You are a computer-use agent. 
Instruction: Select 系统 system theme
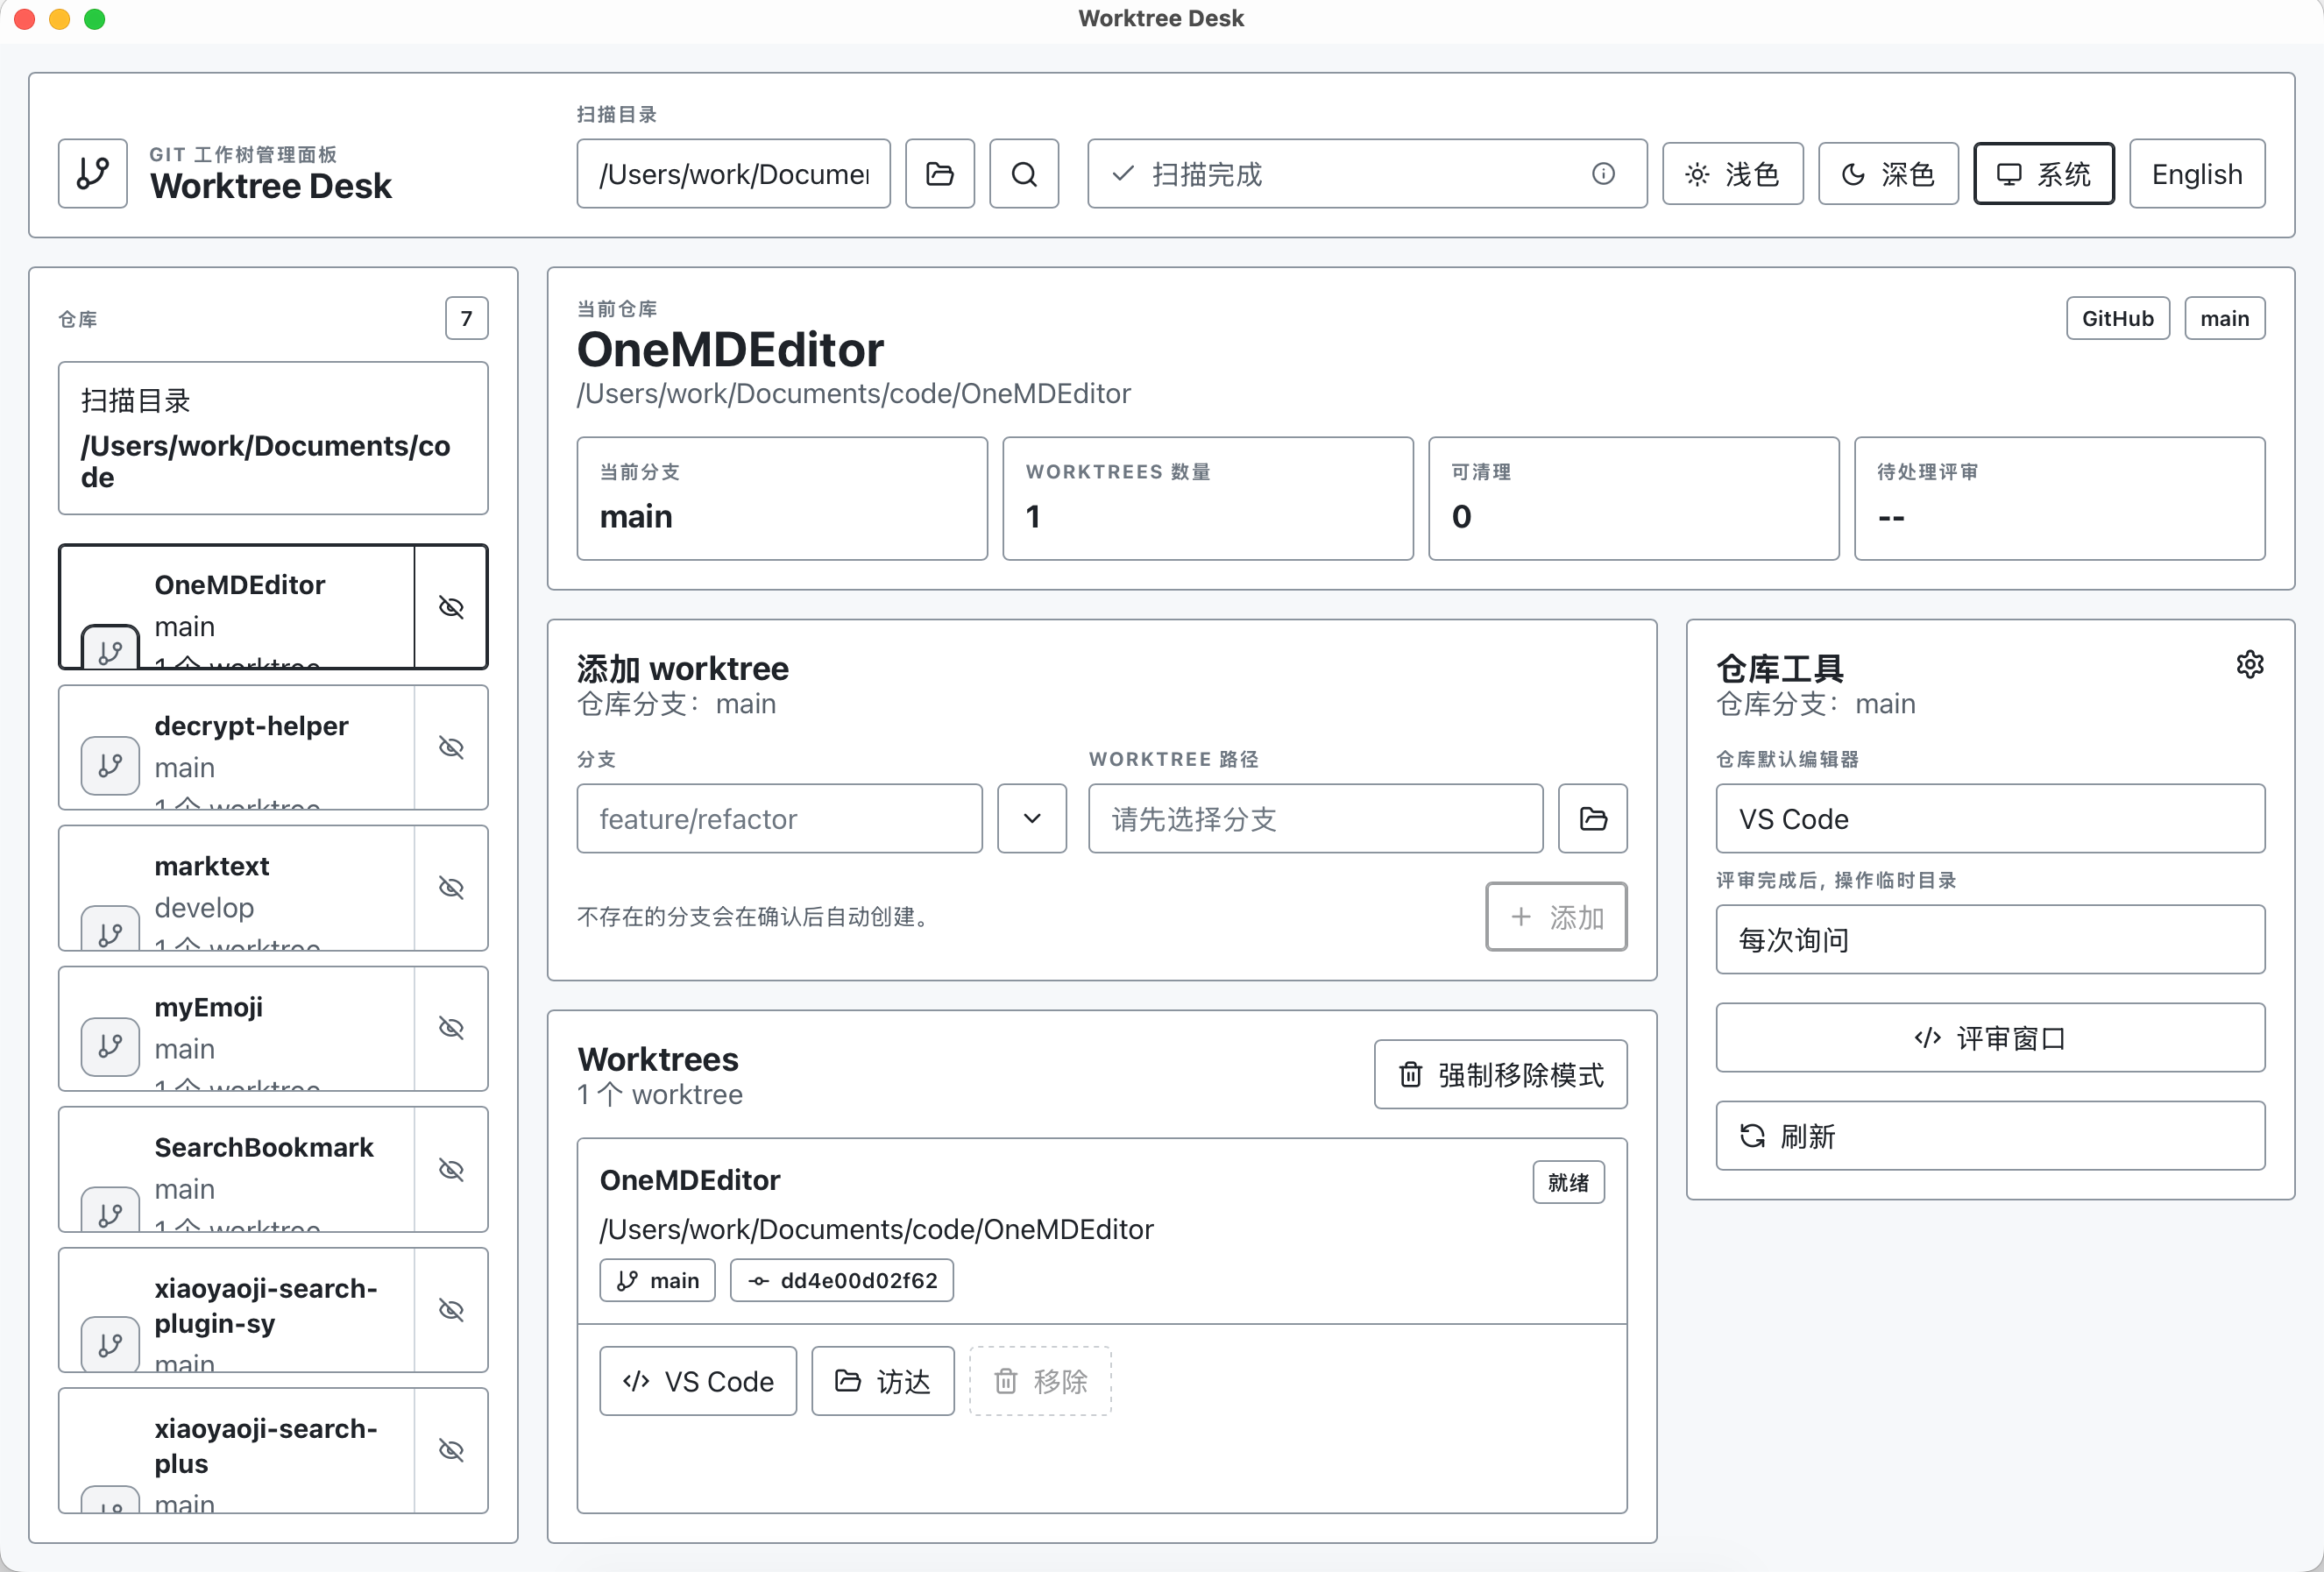pos(2044,174)
